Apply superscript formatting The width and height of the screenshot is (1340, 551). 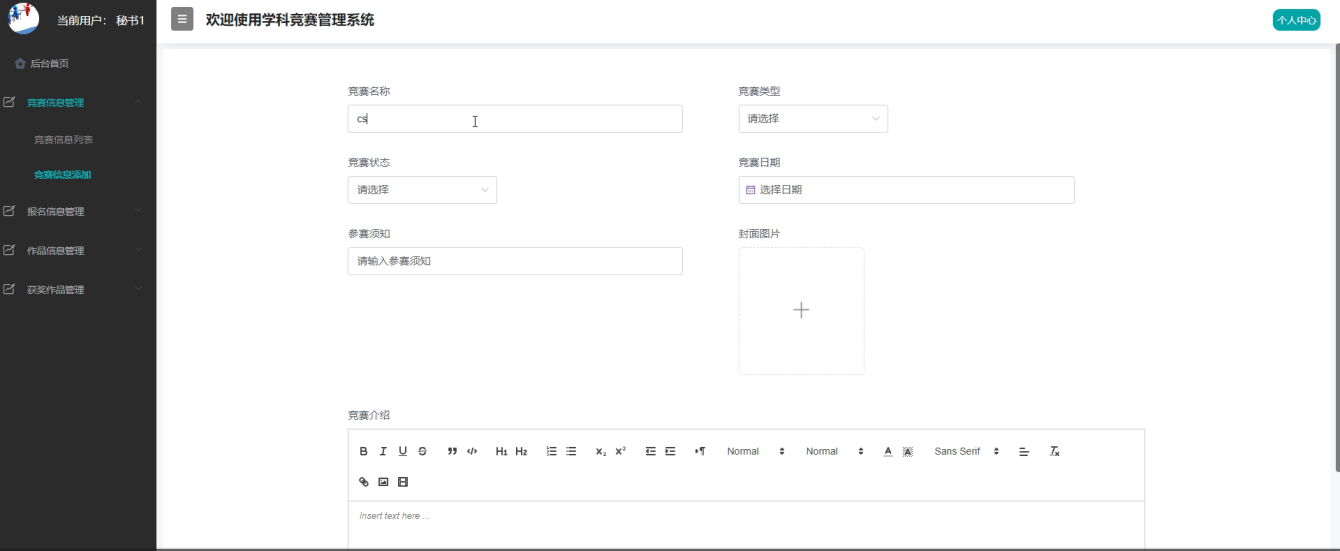(620, 452)
